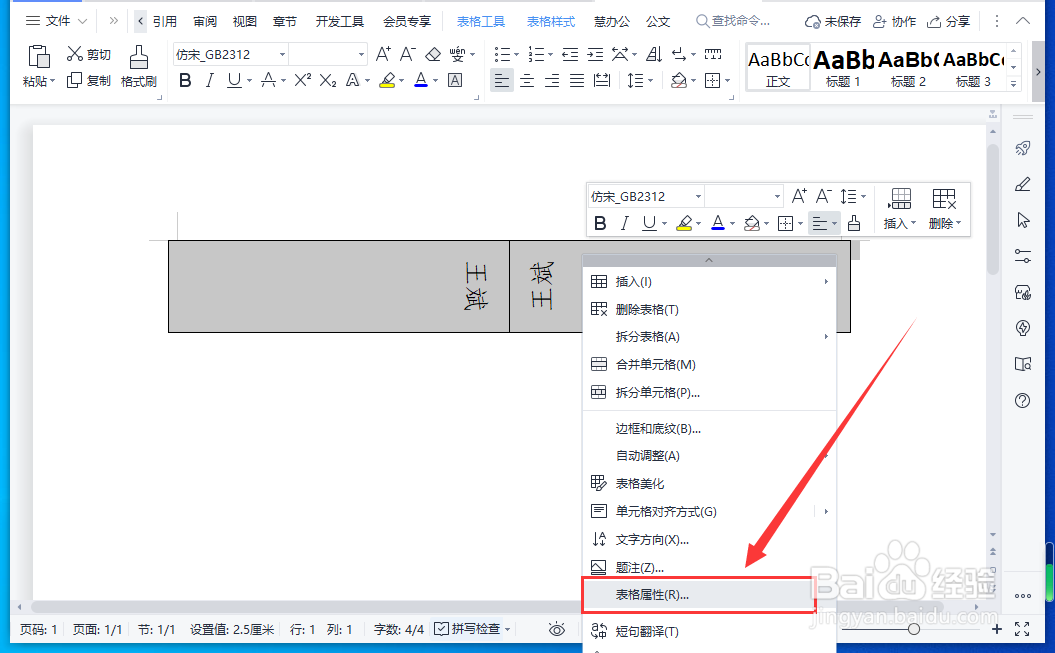Justify text in ribbon

tap(577, 81)
